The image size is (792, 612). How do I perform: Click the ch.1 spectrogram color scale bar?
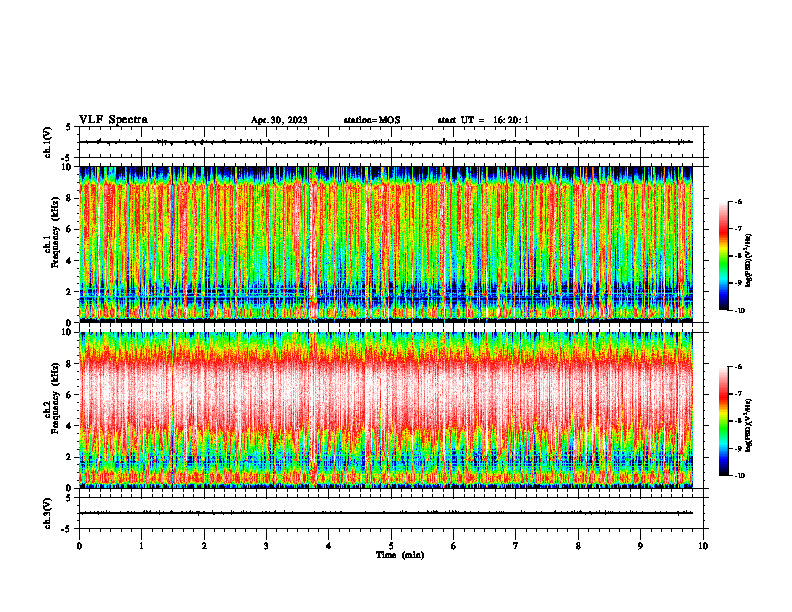coord(723,256)
